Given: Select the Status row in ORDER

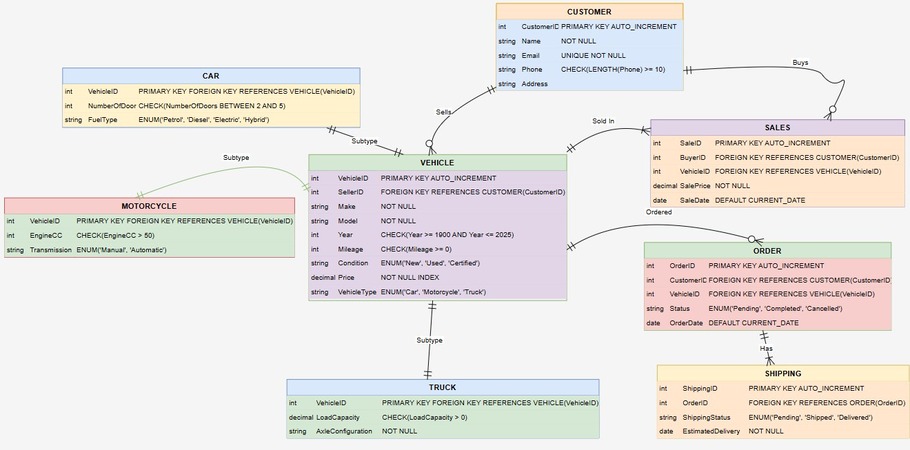Looking at the screenshot, I should pyautogui.click(x=766, y=309).
